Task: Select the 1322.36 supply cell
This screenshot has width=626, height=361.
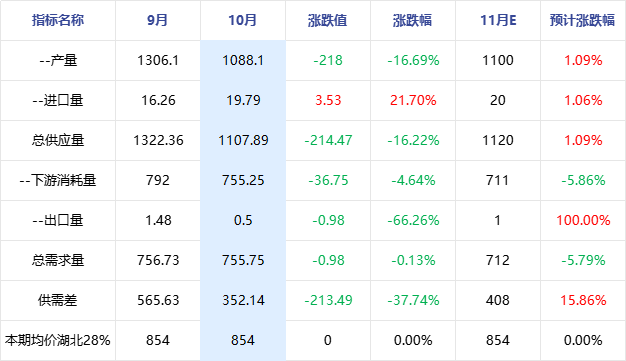Action: pos(158,140)
